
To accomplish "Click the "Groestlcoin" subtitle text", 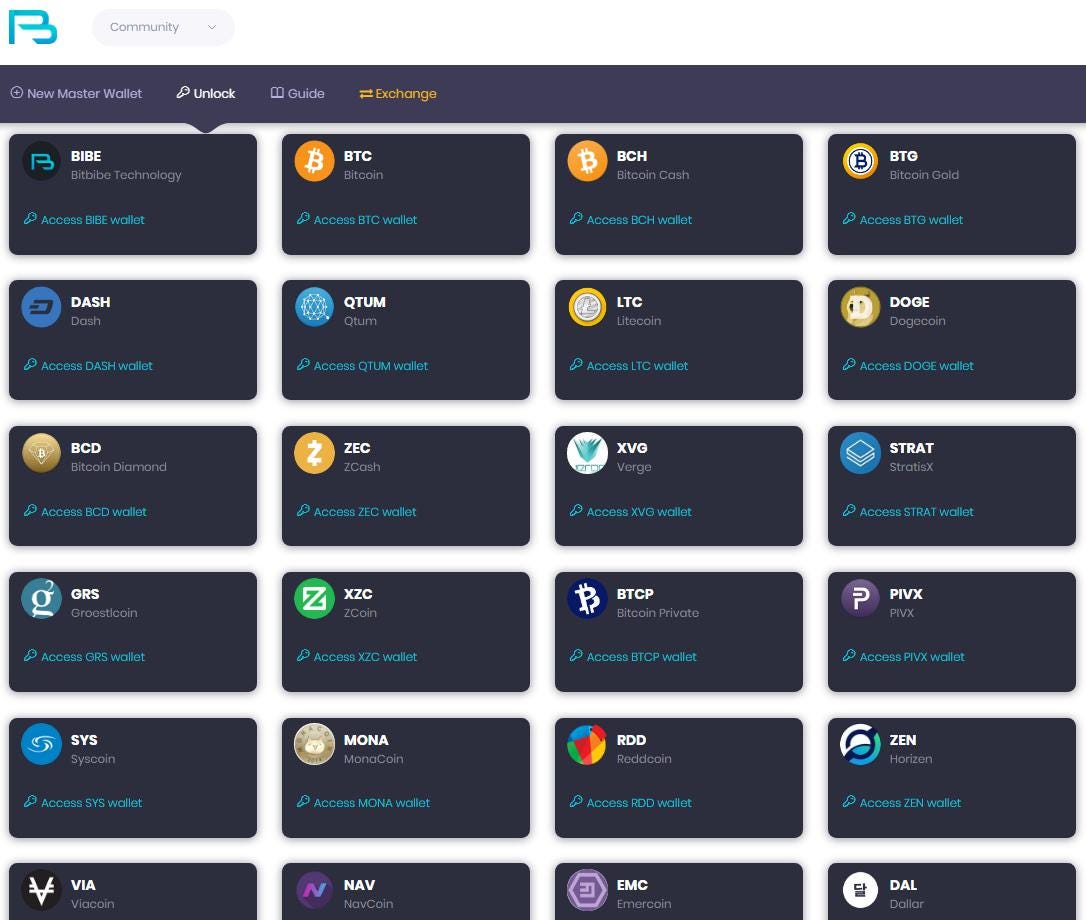I will [x=104, y=612].
